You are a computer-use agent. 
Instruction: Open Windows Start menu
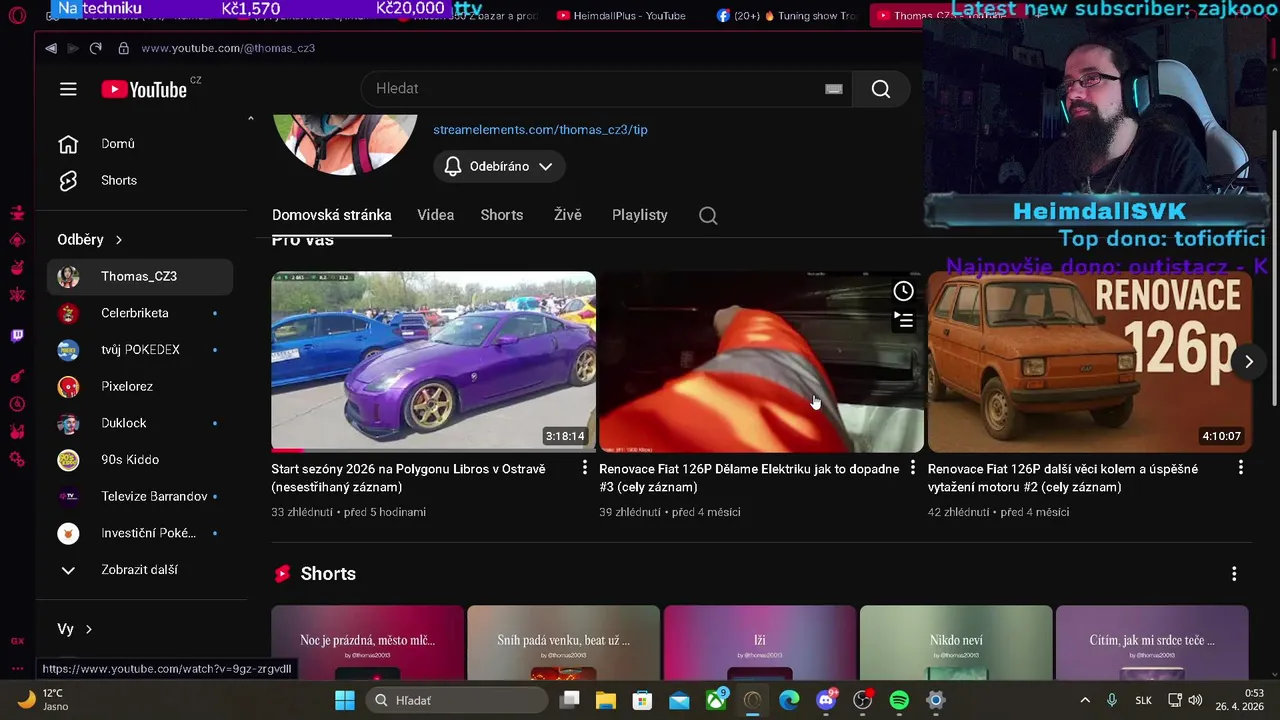tap(344, 700)
